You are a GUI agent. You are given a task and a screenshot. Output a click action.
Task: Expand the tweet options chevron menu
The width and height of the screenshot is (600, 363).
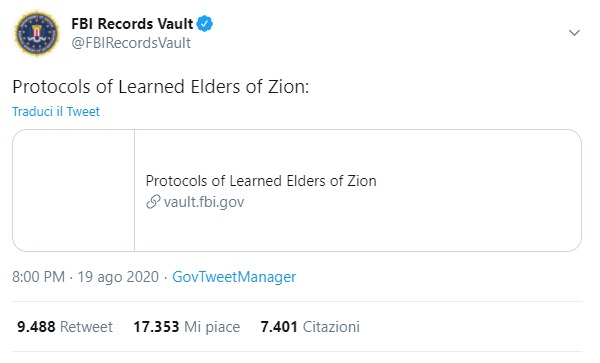574,33
